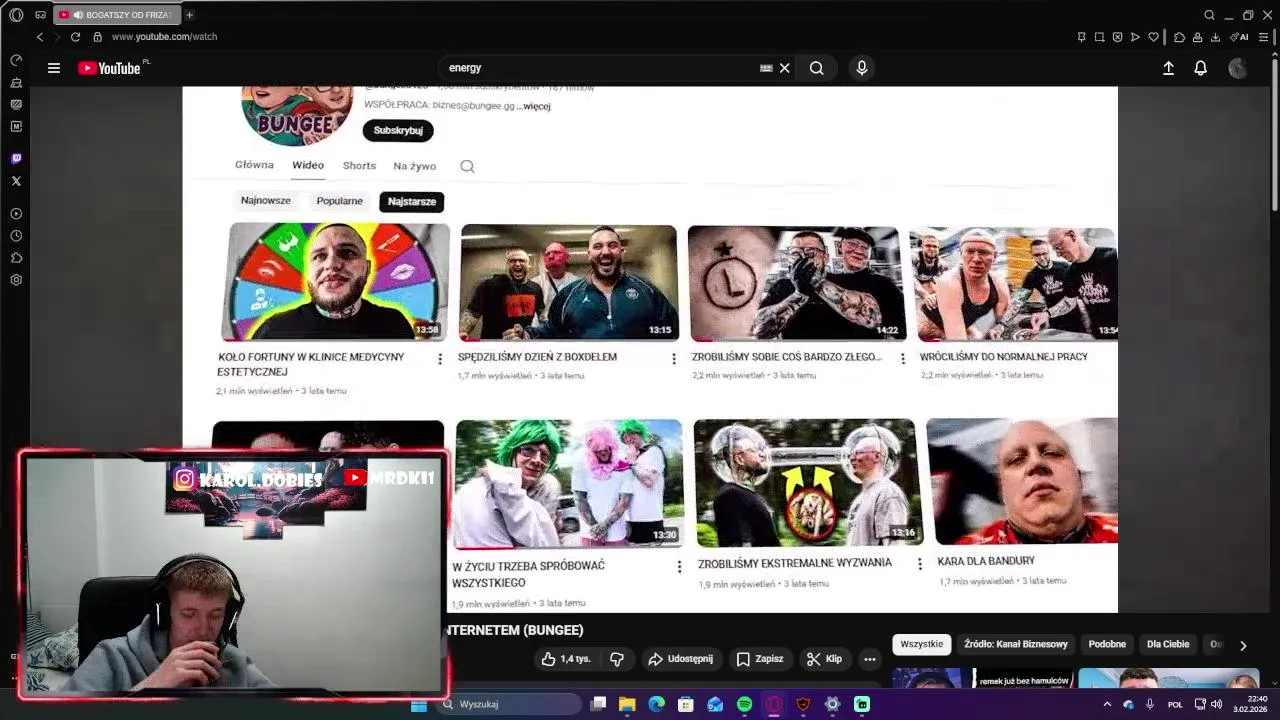This screenshot has height=720, width=1280.
Task: Share the video with Udostępnij
Action: tap(681, 659)
